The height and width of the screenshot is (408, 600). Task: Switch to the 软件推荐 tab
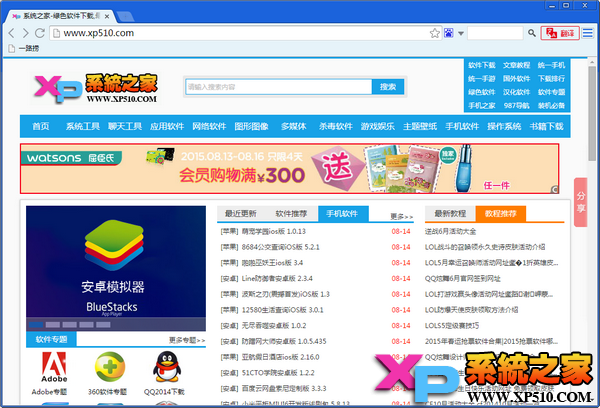pos(291,214)
